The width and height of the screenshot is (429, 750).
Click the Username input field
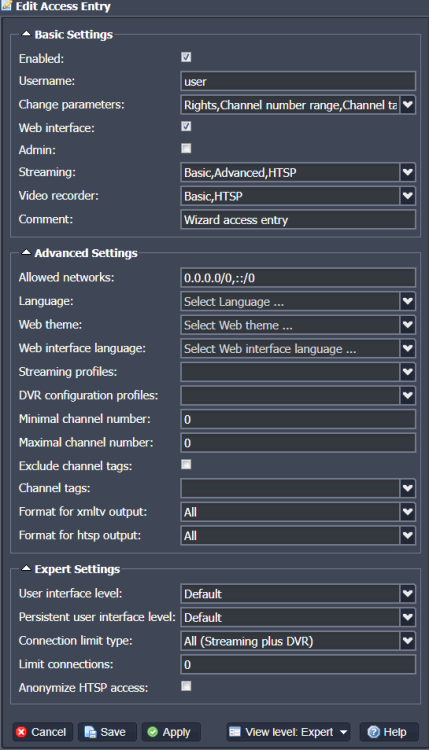[x=298, y=81]
